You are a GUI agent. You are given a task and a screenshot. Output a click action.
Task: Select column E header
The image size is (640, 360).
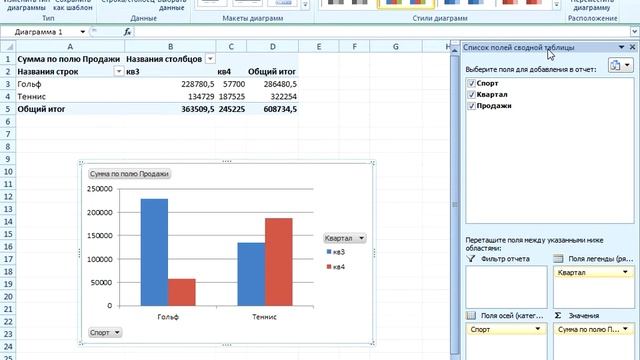coord(319,47)
